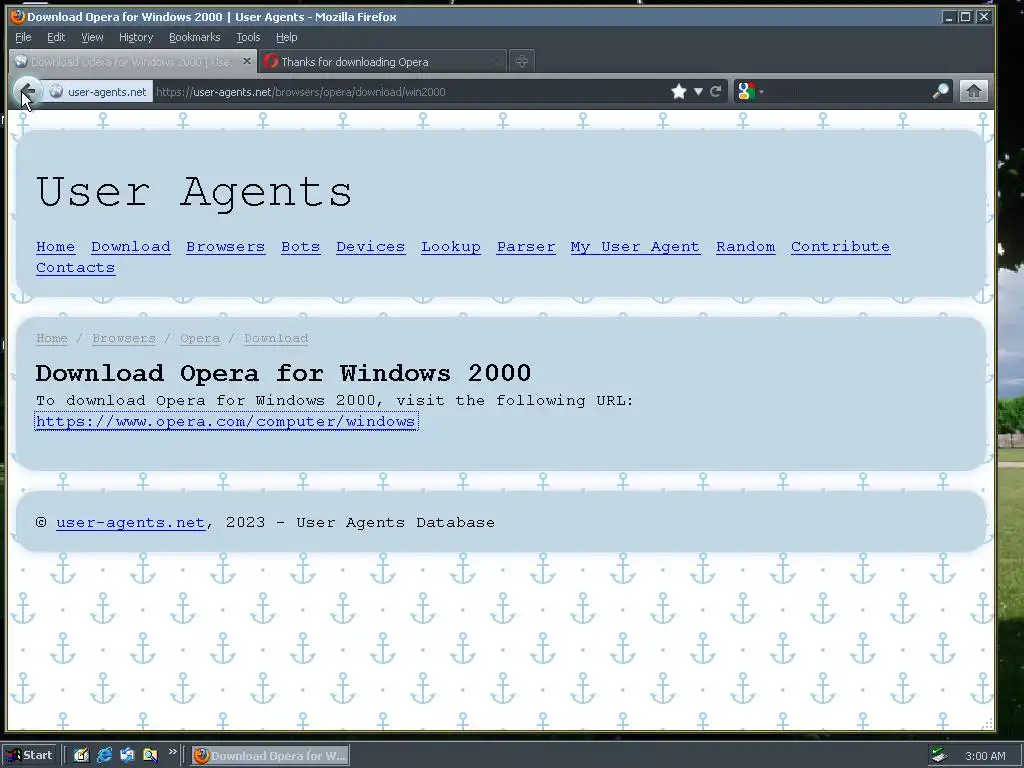Image resolution: width=1024 pixels, height=768 pixels.
Task: Open the Google search engine dropdown
Action: [750, 91]
